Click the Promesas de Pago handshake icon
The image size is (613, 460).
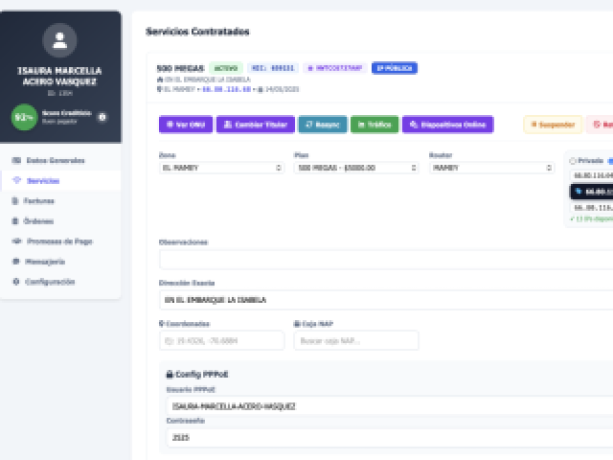[16, 241]
